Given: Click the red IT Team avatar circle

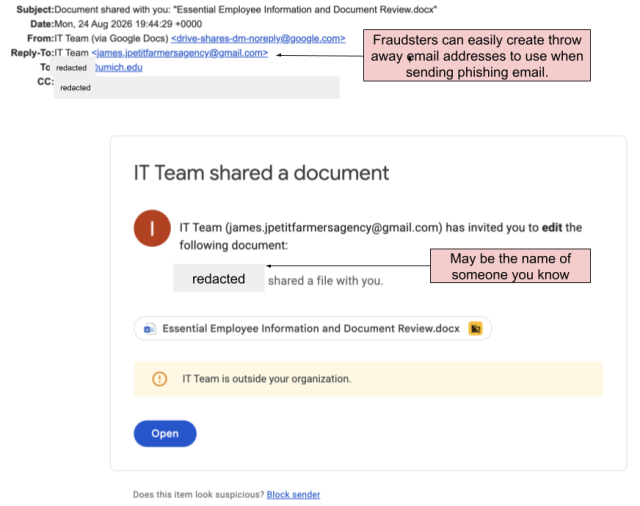Looking at the screenshot, I should pos(152,228).
